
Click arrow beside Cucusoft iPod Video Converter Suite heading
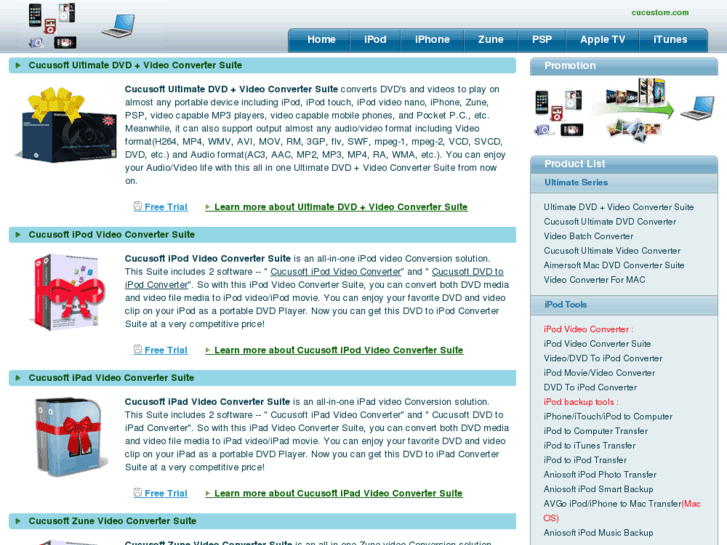pyautogui.click(x=18, y=235)
